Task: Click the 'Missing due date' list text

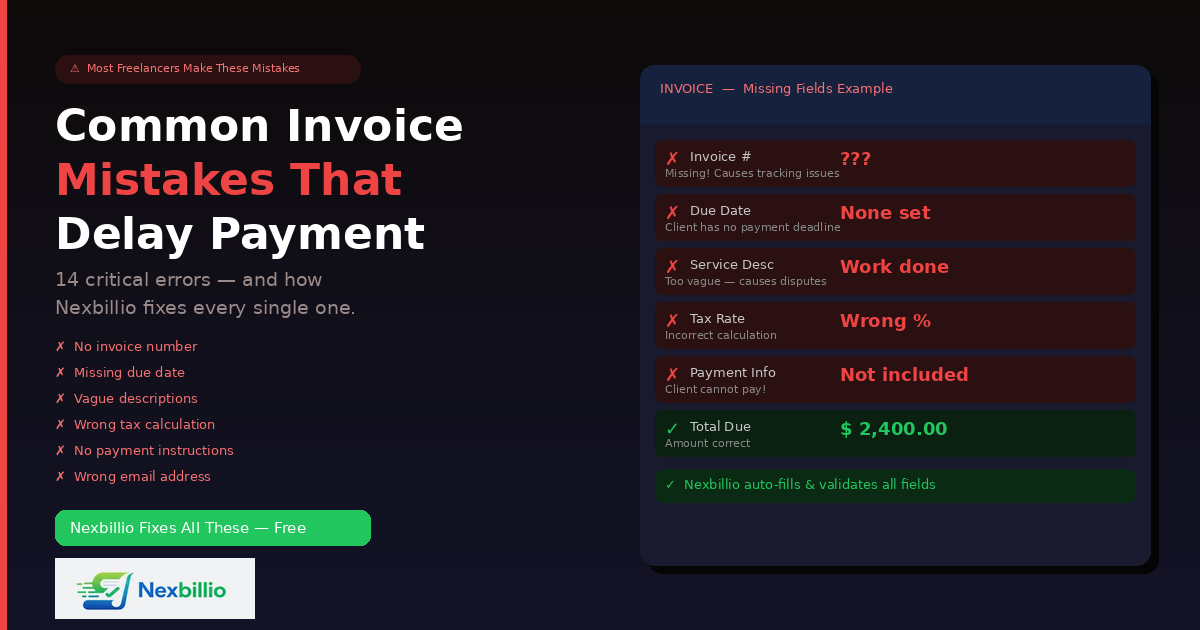Action: click(129, 373)
